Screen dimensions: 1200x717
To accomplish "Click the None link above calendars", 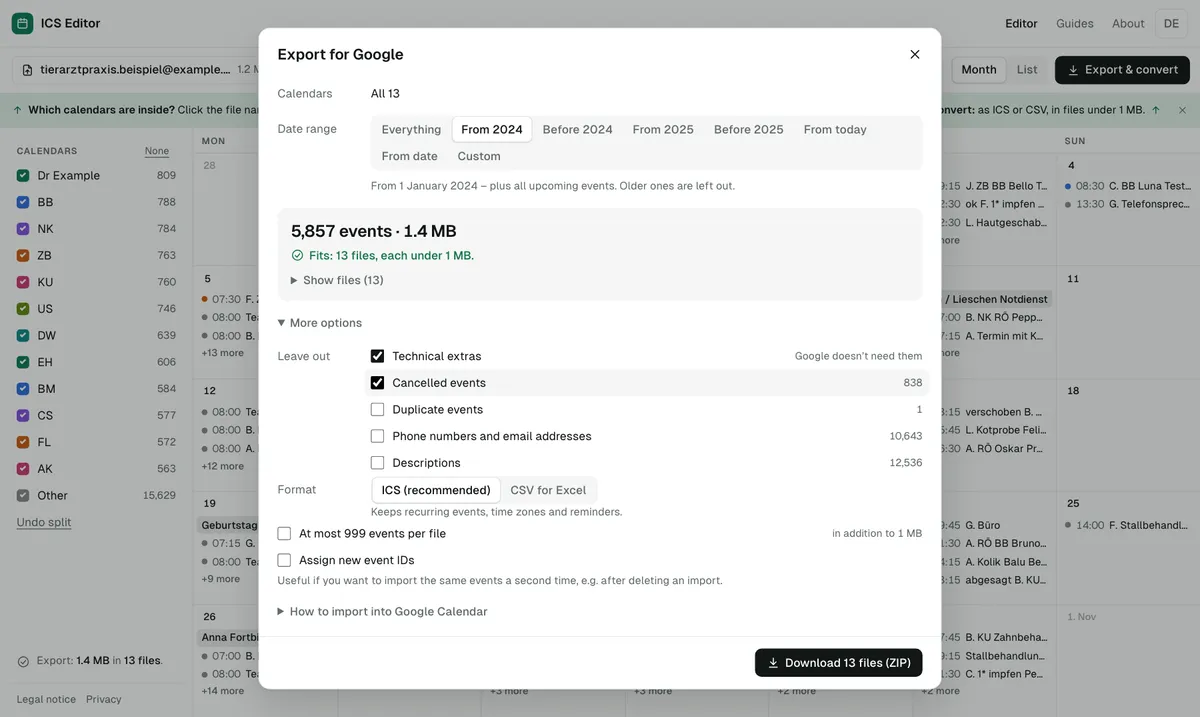I will tap(157, 151).
